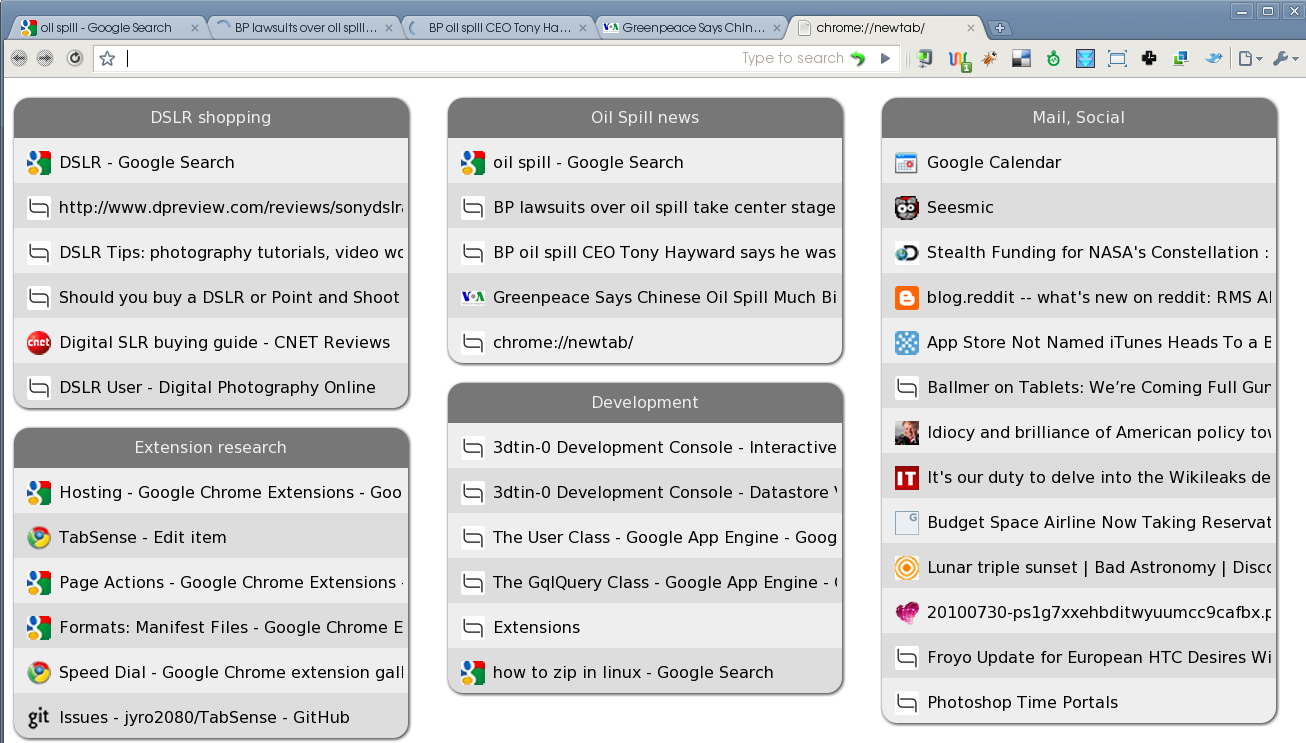Click in the address bar input field
The height and width of the screenshot is (743, 1306).
pos(430,59)
